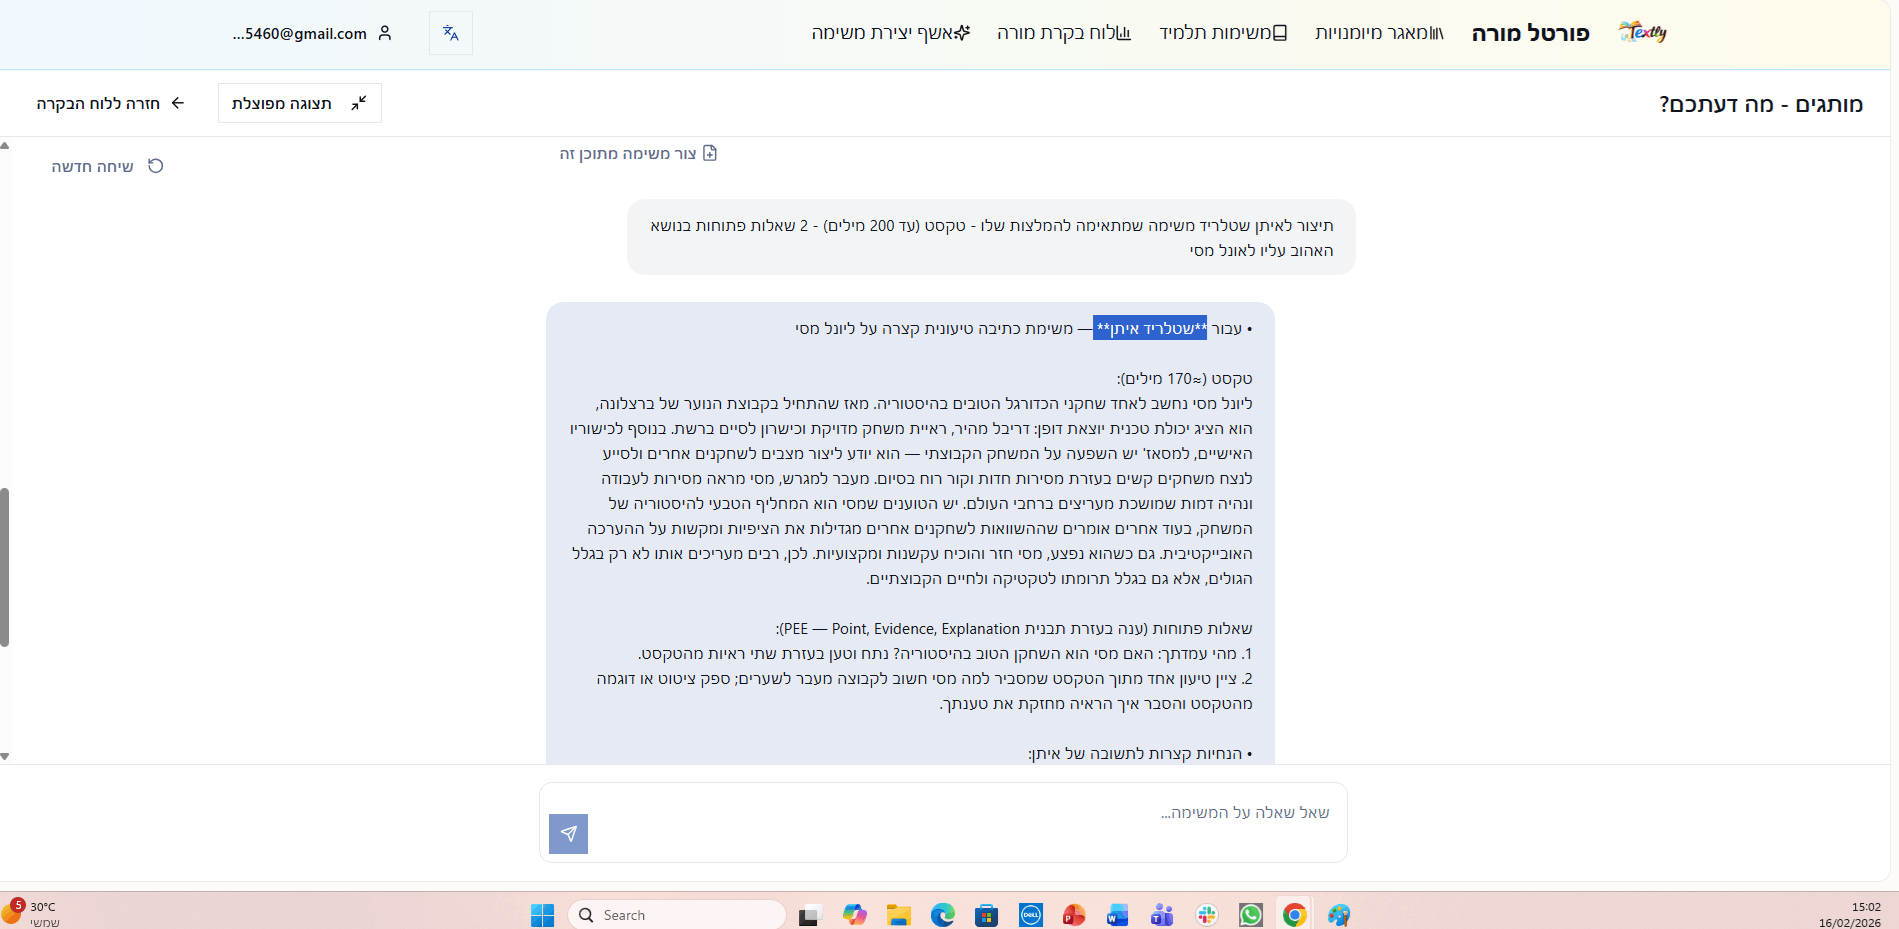Image resolution: width=1899 pixels, height=929 pixels.
Task: Click the Windows taskbar Search box
Action: [677, 914]
